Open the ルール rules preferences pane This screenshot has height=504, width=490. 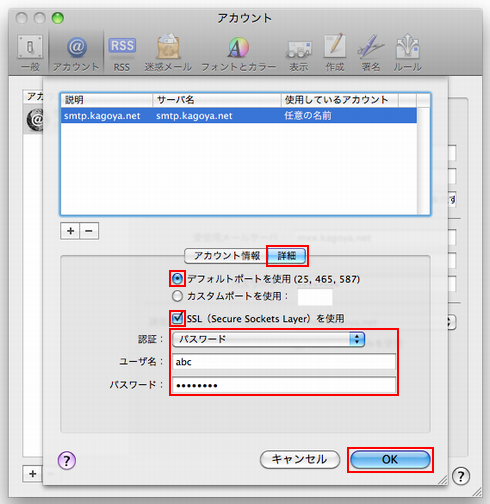tap(407, 53)
